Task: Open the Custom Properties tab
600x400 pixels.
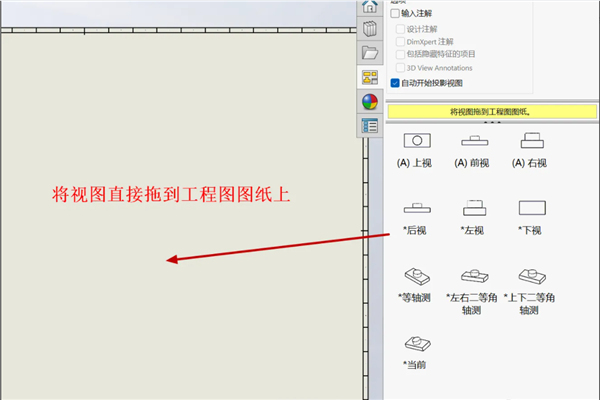Action: pos(369,126)
